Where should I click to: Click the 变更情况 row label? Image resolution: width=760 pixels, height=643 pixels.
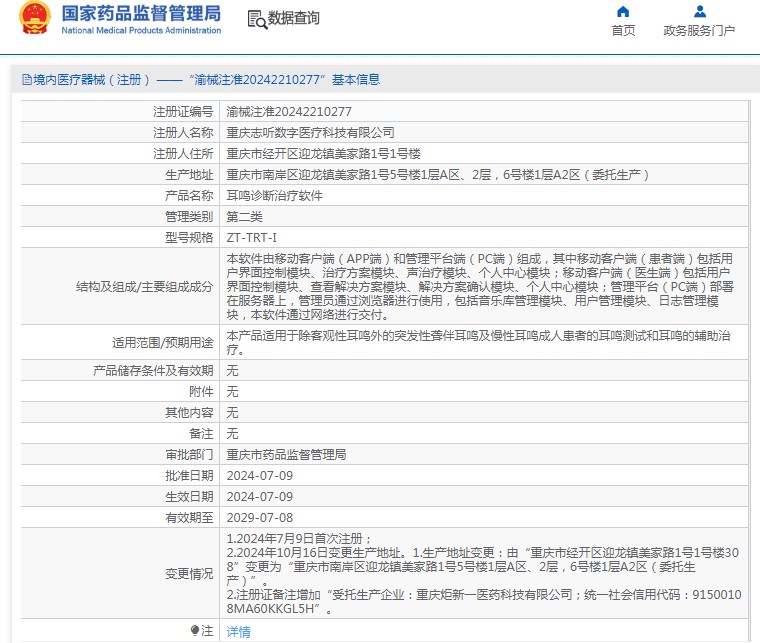[x=189, y=573]
